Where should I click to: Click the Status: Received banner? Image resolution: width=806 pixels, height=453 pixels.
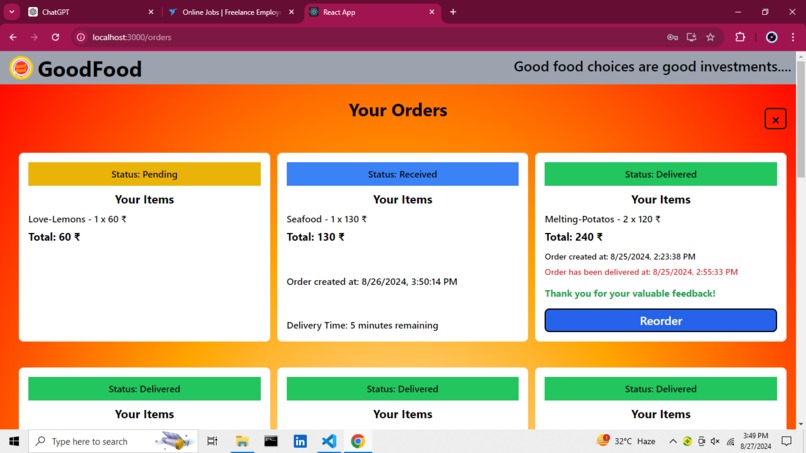402,174
